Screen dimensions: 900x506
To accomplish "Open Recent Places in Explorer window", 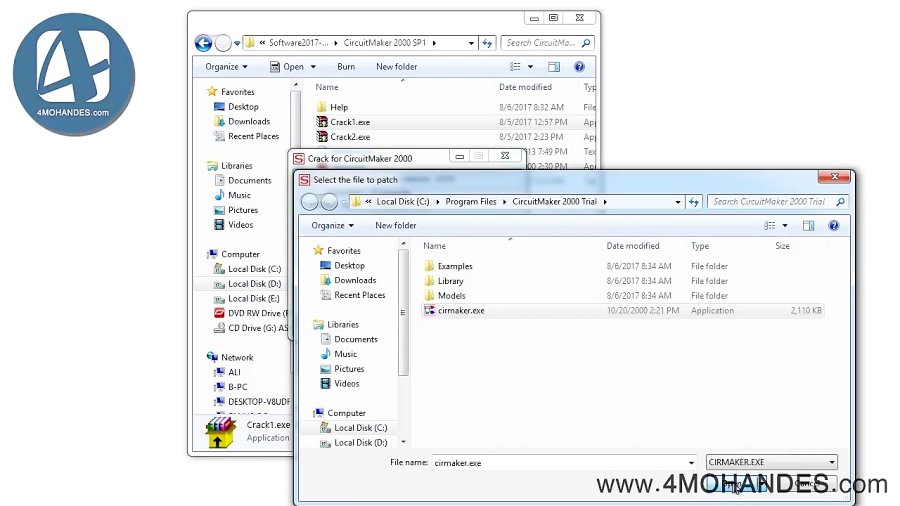I will (253, 137).
